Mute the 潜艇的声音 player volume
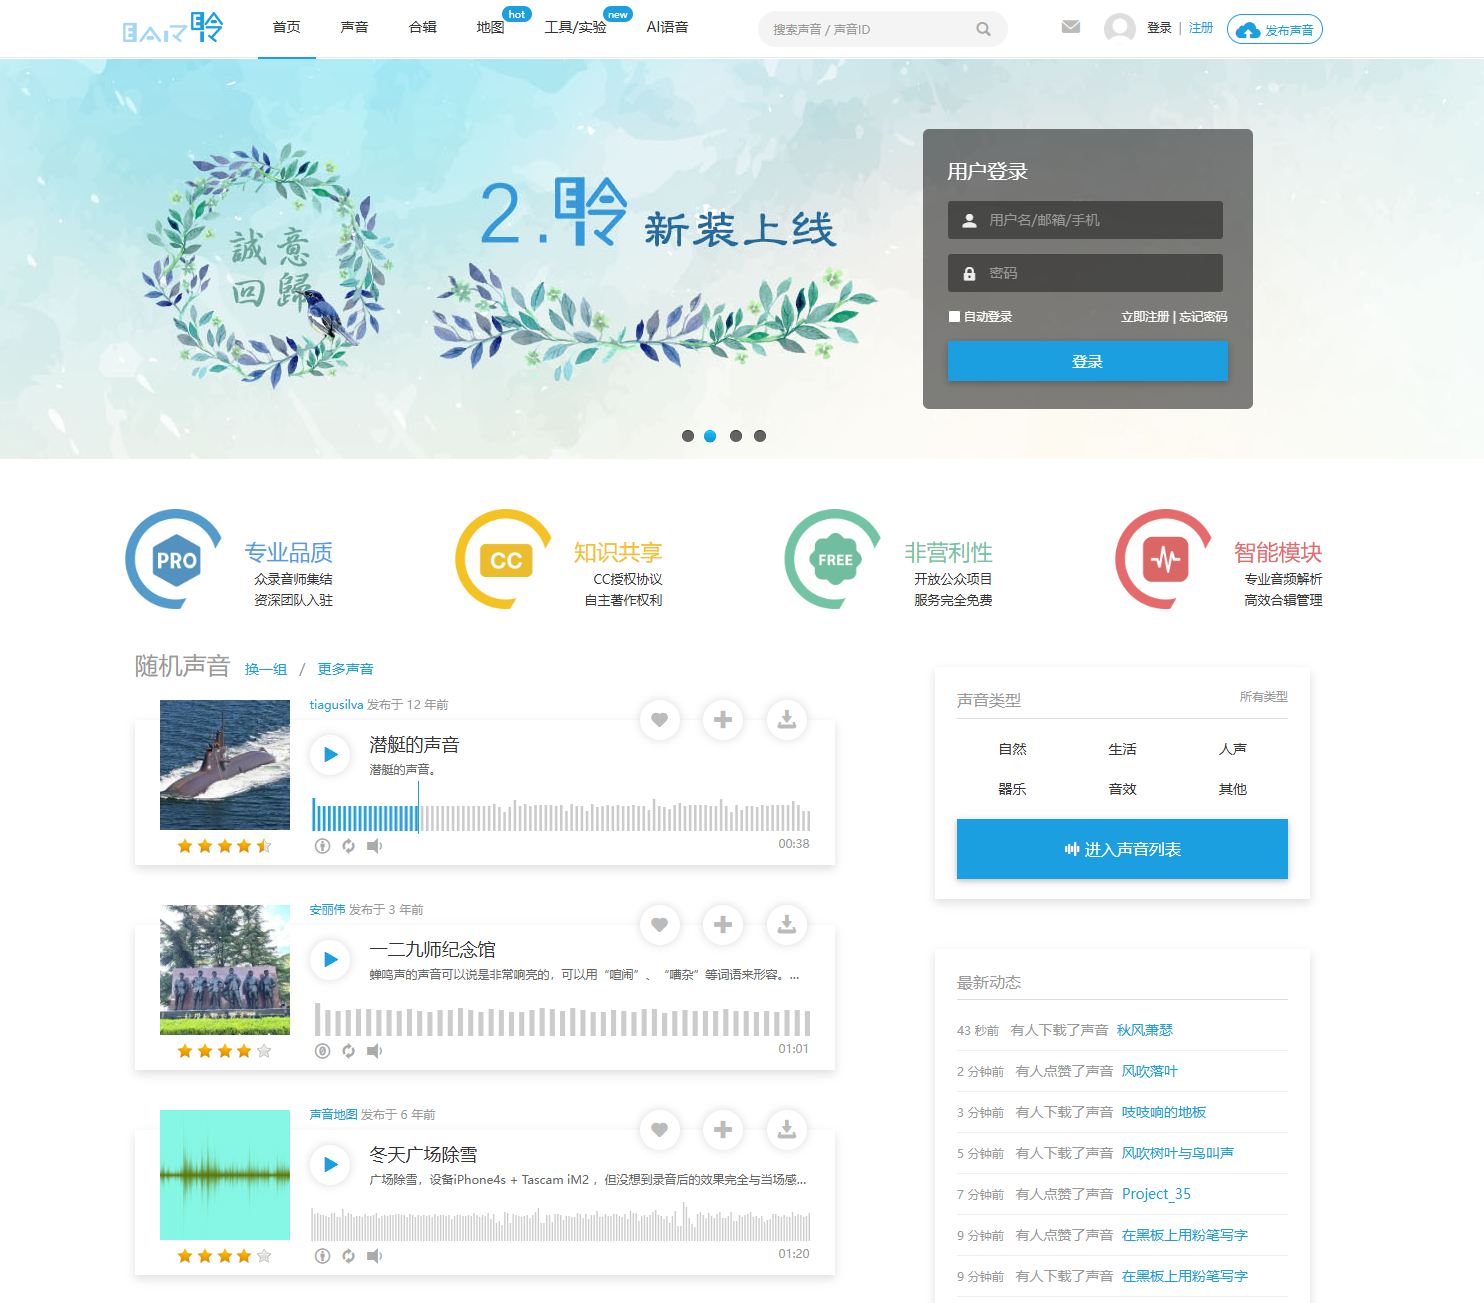Viewport: 1484px width, 1303px height. [374, 846]
